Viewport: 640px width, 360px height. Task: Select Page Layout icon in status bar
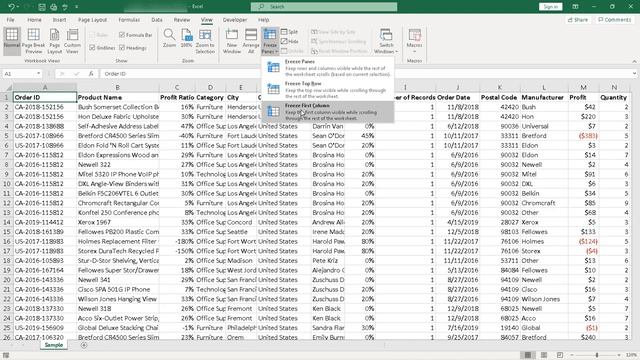coord(544,355)
